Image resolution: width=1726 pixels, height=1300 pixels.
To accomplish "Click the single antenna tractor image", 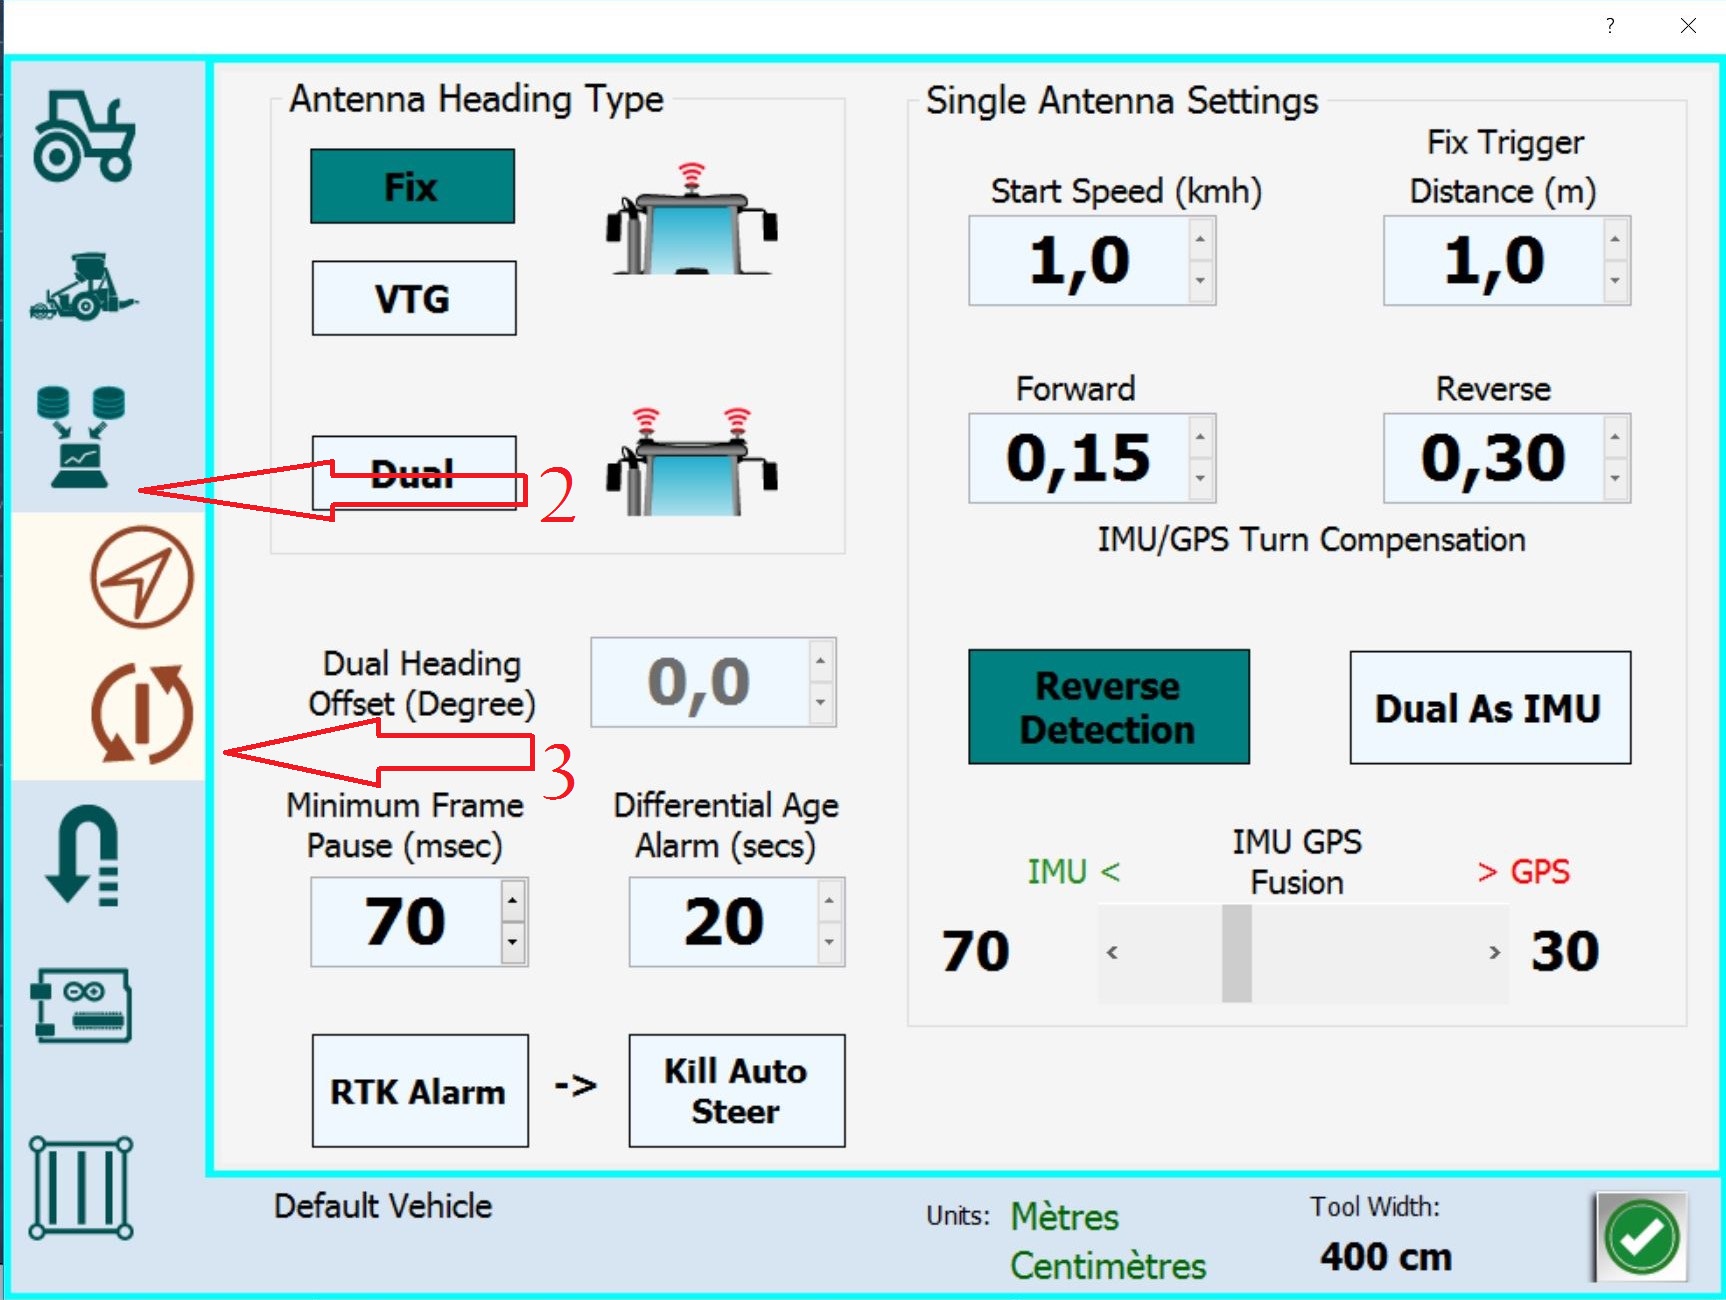I will click(691, 218).
